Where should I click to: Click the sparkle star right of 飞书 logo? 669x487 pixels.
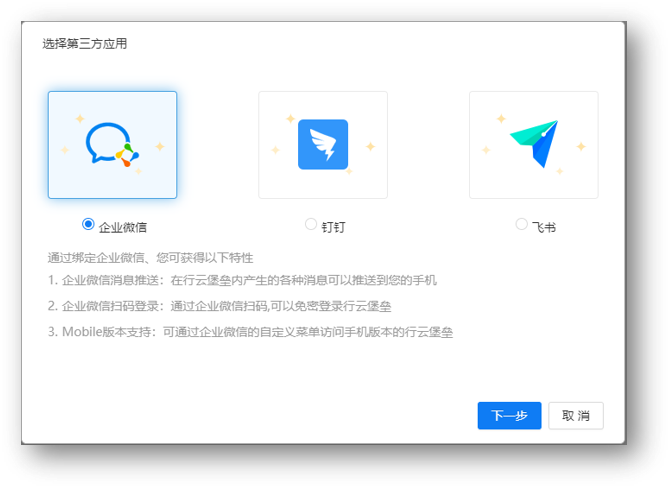[581, 146]
